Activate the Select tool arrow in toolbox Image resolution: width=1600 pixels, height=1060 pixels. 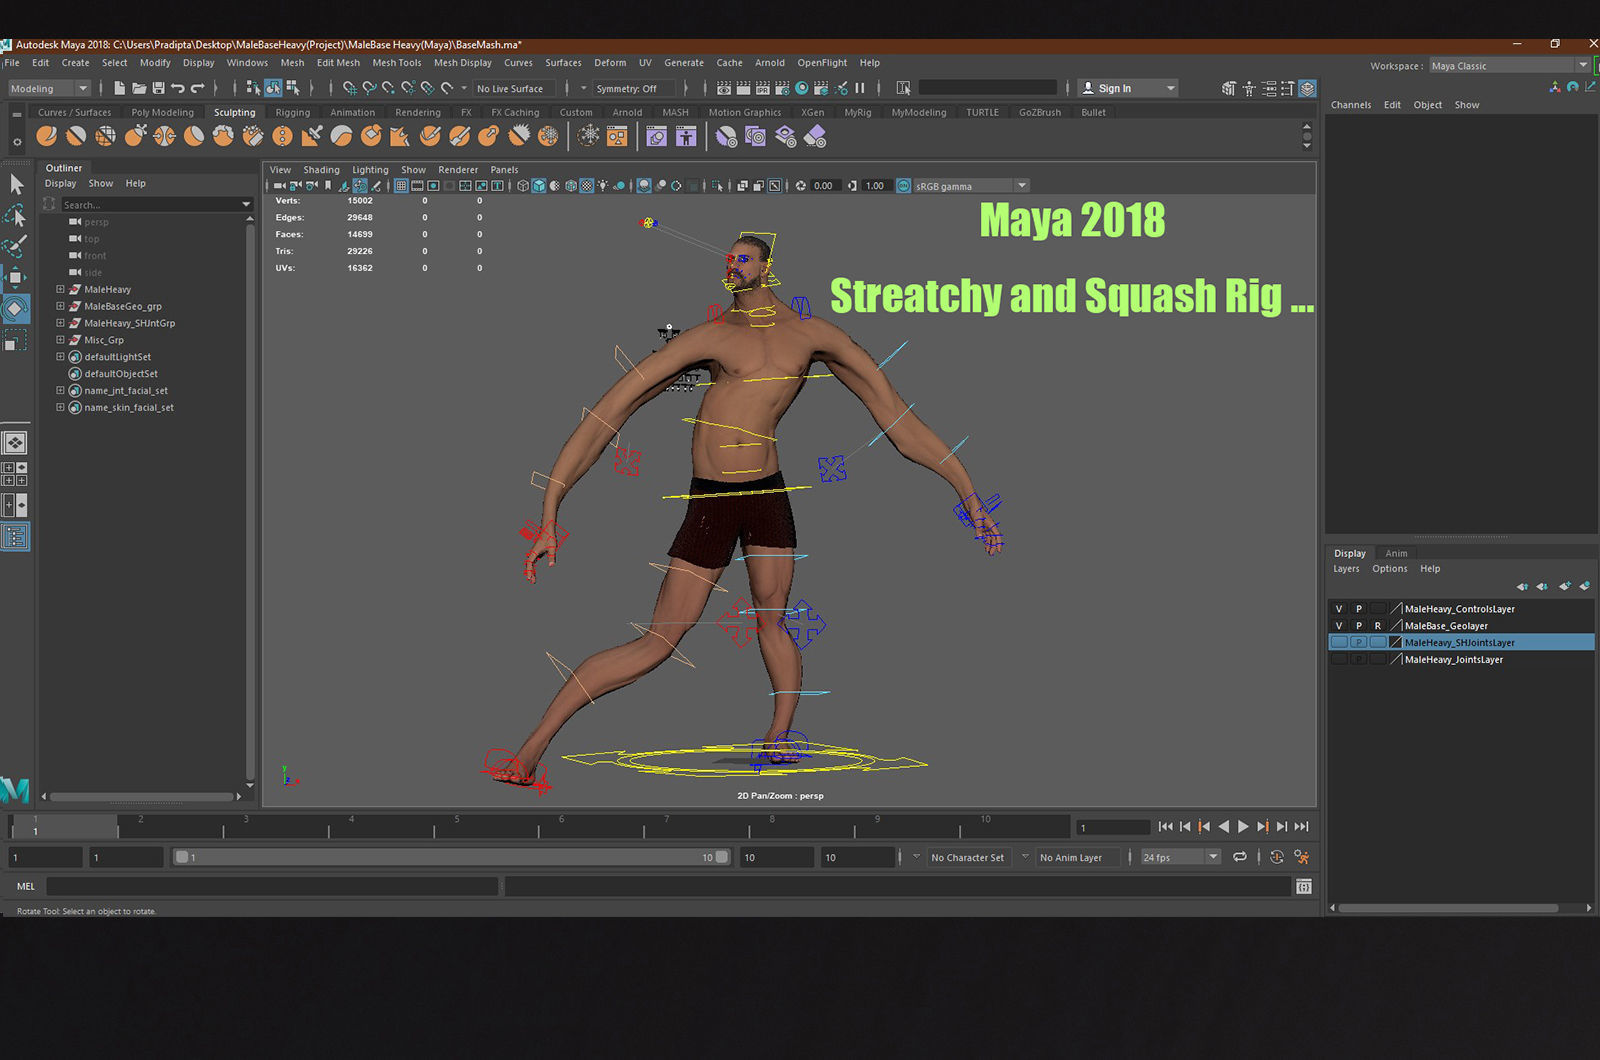click(x=16, y=184)
